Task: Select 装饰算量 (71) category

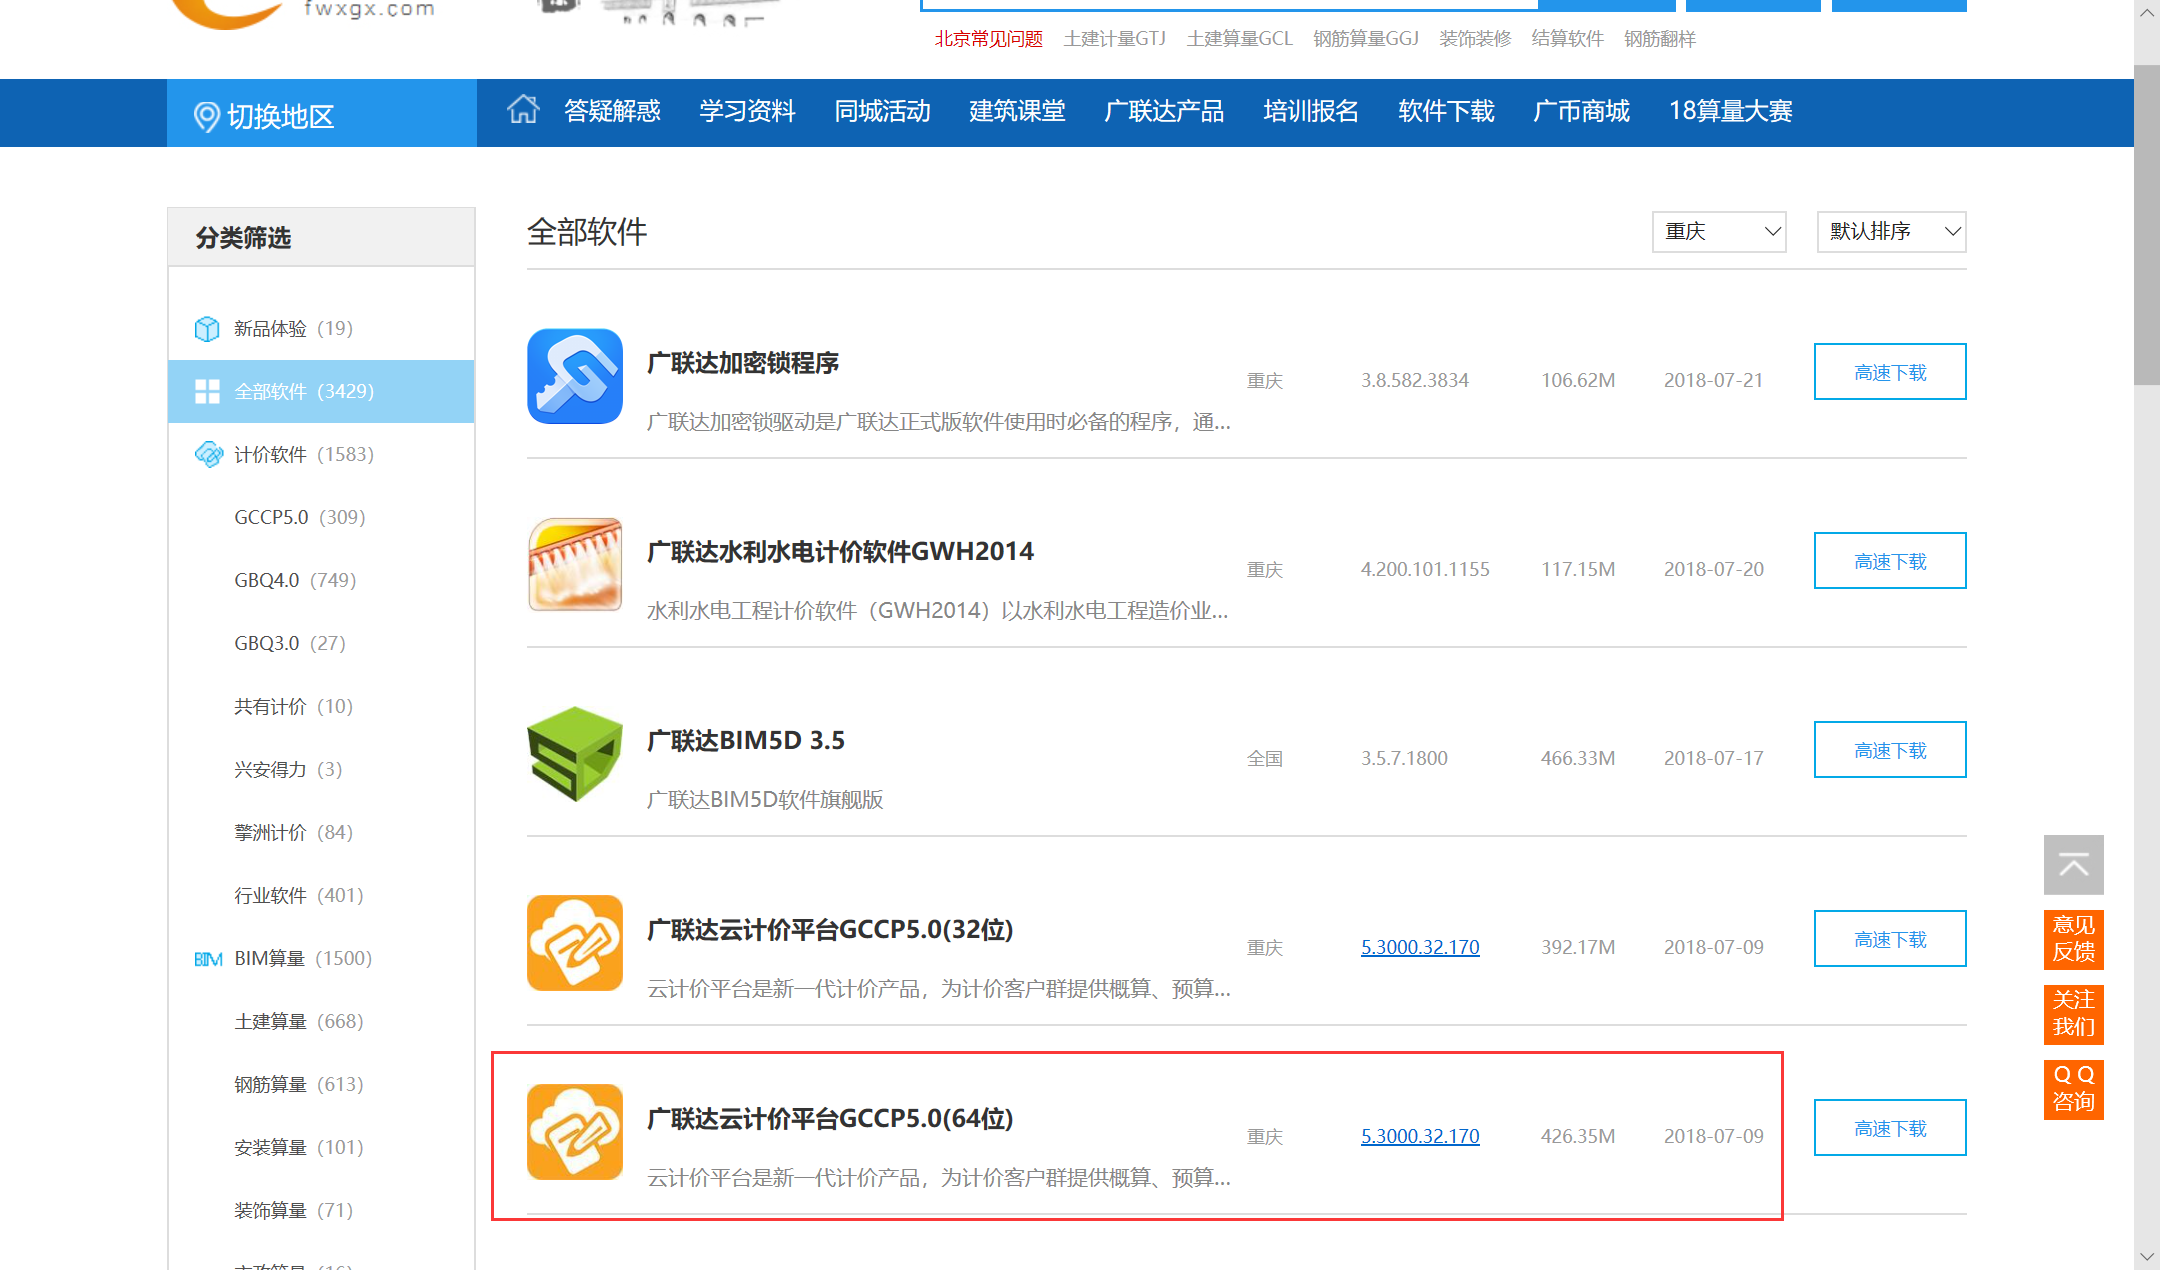Action: click(x=293, y=1210)
